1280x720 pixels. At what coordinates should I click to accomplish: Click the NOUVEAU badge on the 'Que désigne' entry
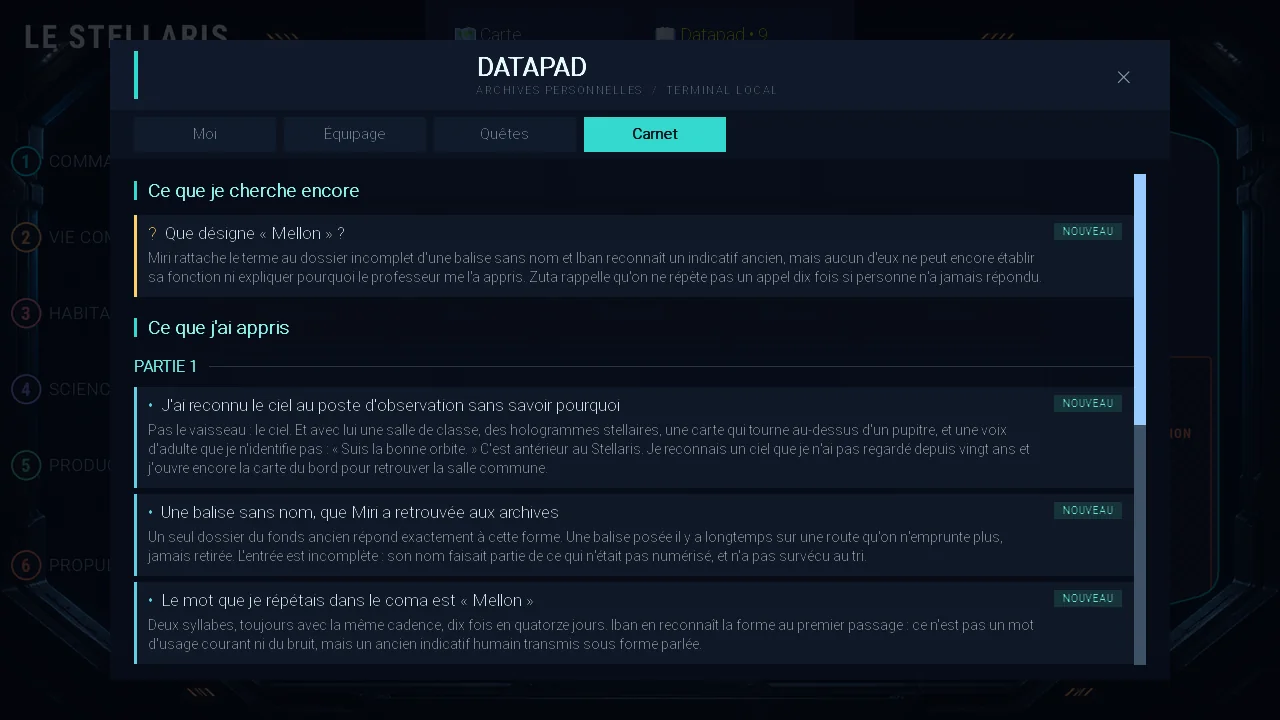(x=1088, y=231)
